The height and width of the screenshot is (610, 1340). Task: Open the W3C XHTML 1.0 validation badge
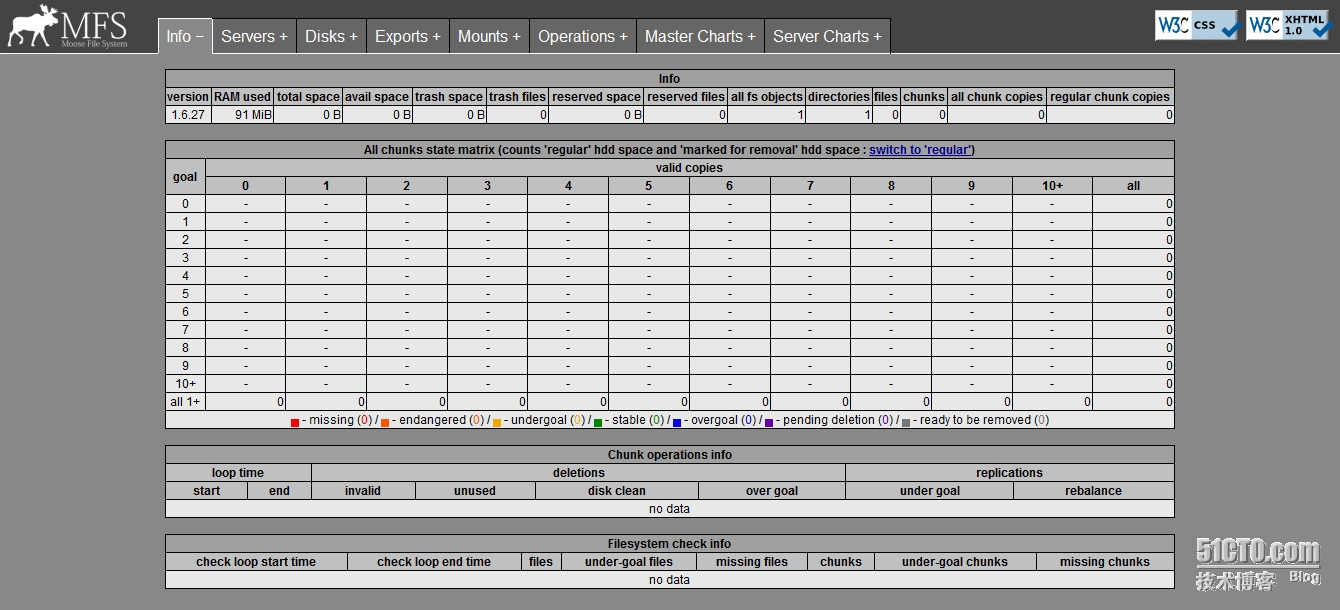(x=1287, y=25)
